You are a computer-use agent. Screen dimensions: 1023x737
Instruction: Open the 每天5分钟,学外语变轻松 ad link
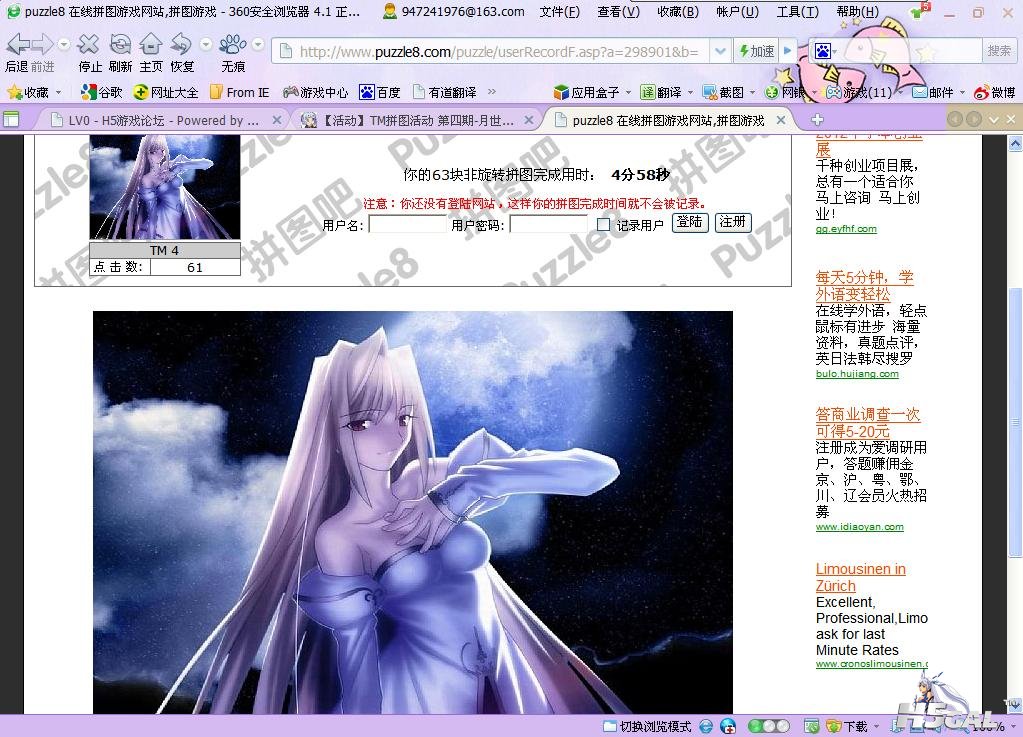[863, 286]
